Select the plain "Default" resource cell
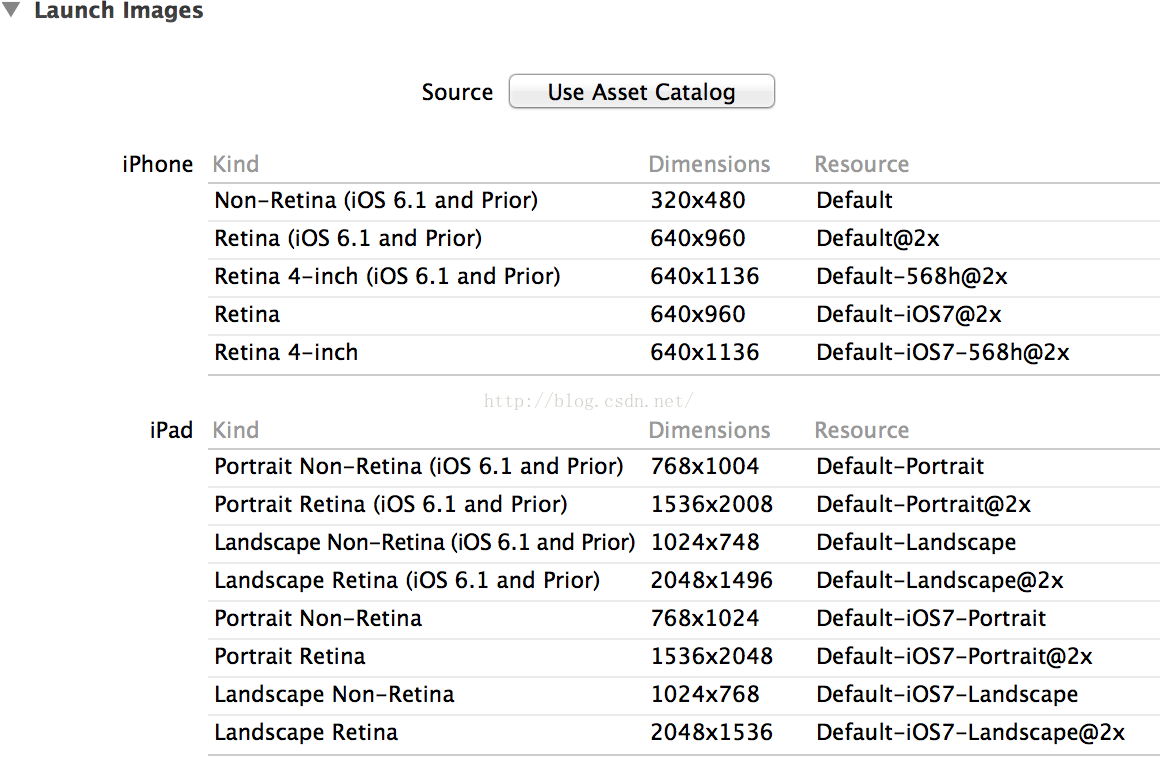The width and height of the screenshot is (1160, 780). [854, 201]
